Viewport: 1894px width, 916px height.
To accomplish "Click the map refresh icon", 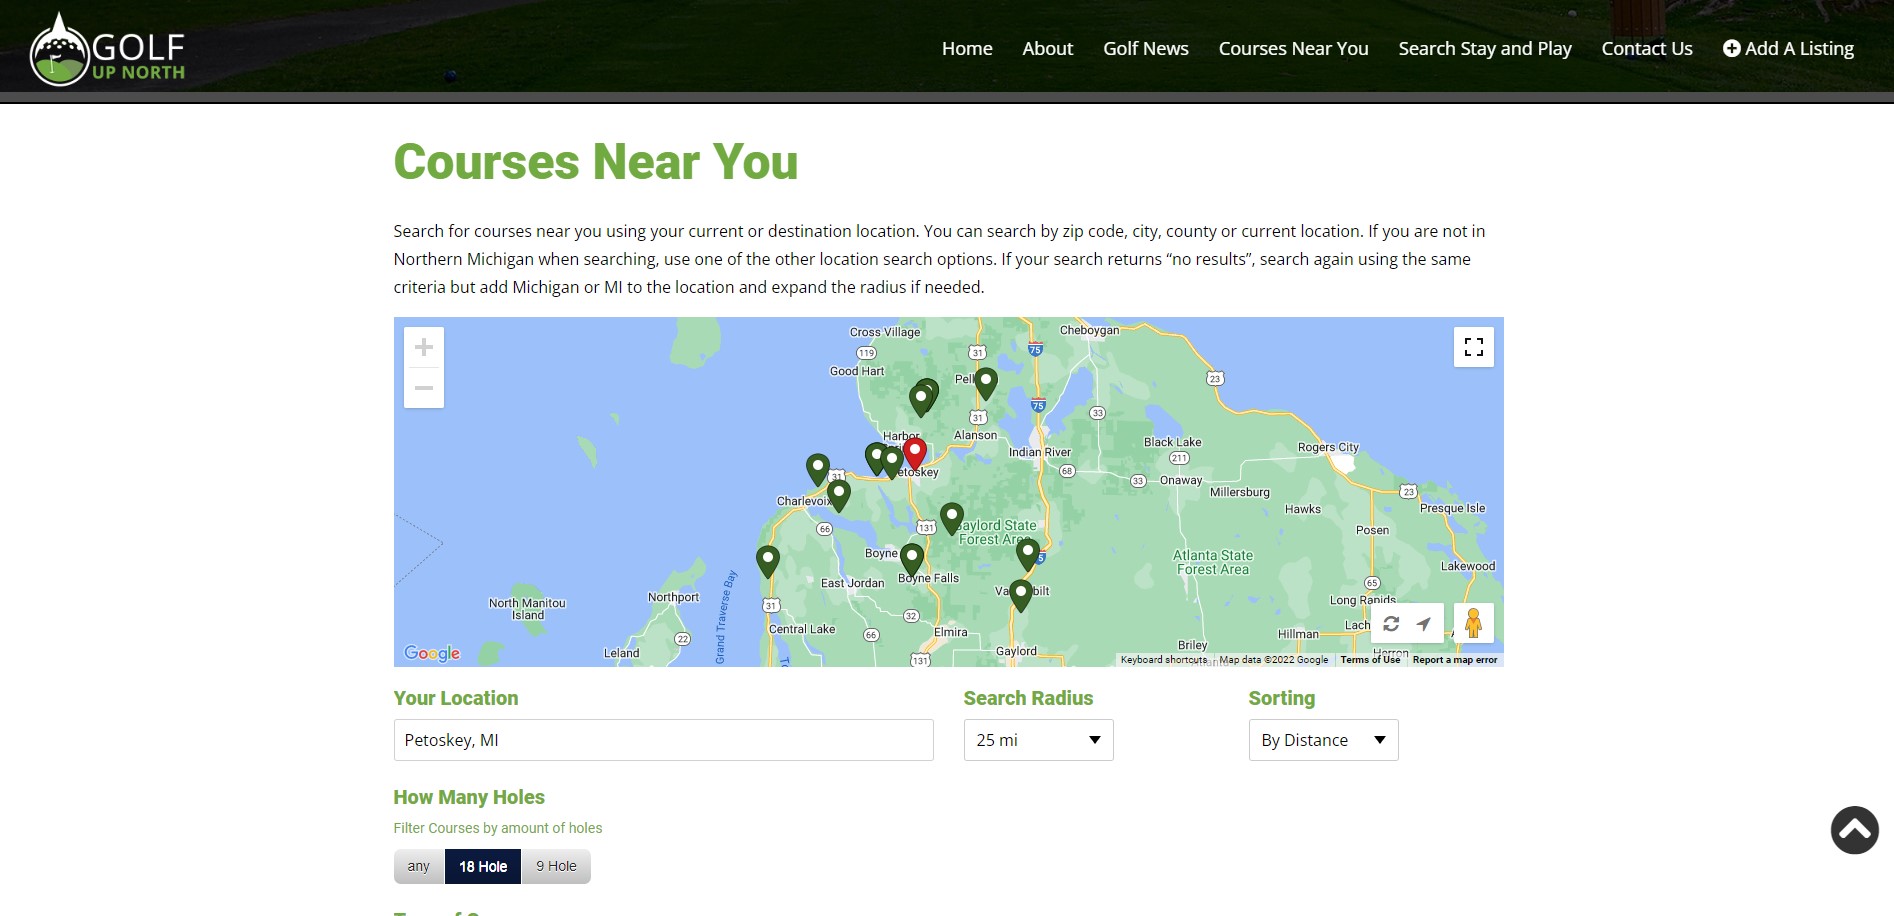I will tap(1391, 624).
